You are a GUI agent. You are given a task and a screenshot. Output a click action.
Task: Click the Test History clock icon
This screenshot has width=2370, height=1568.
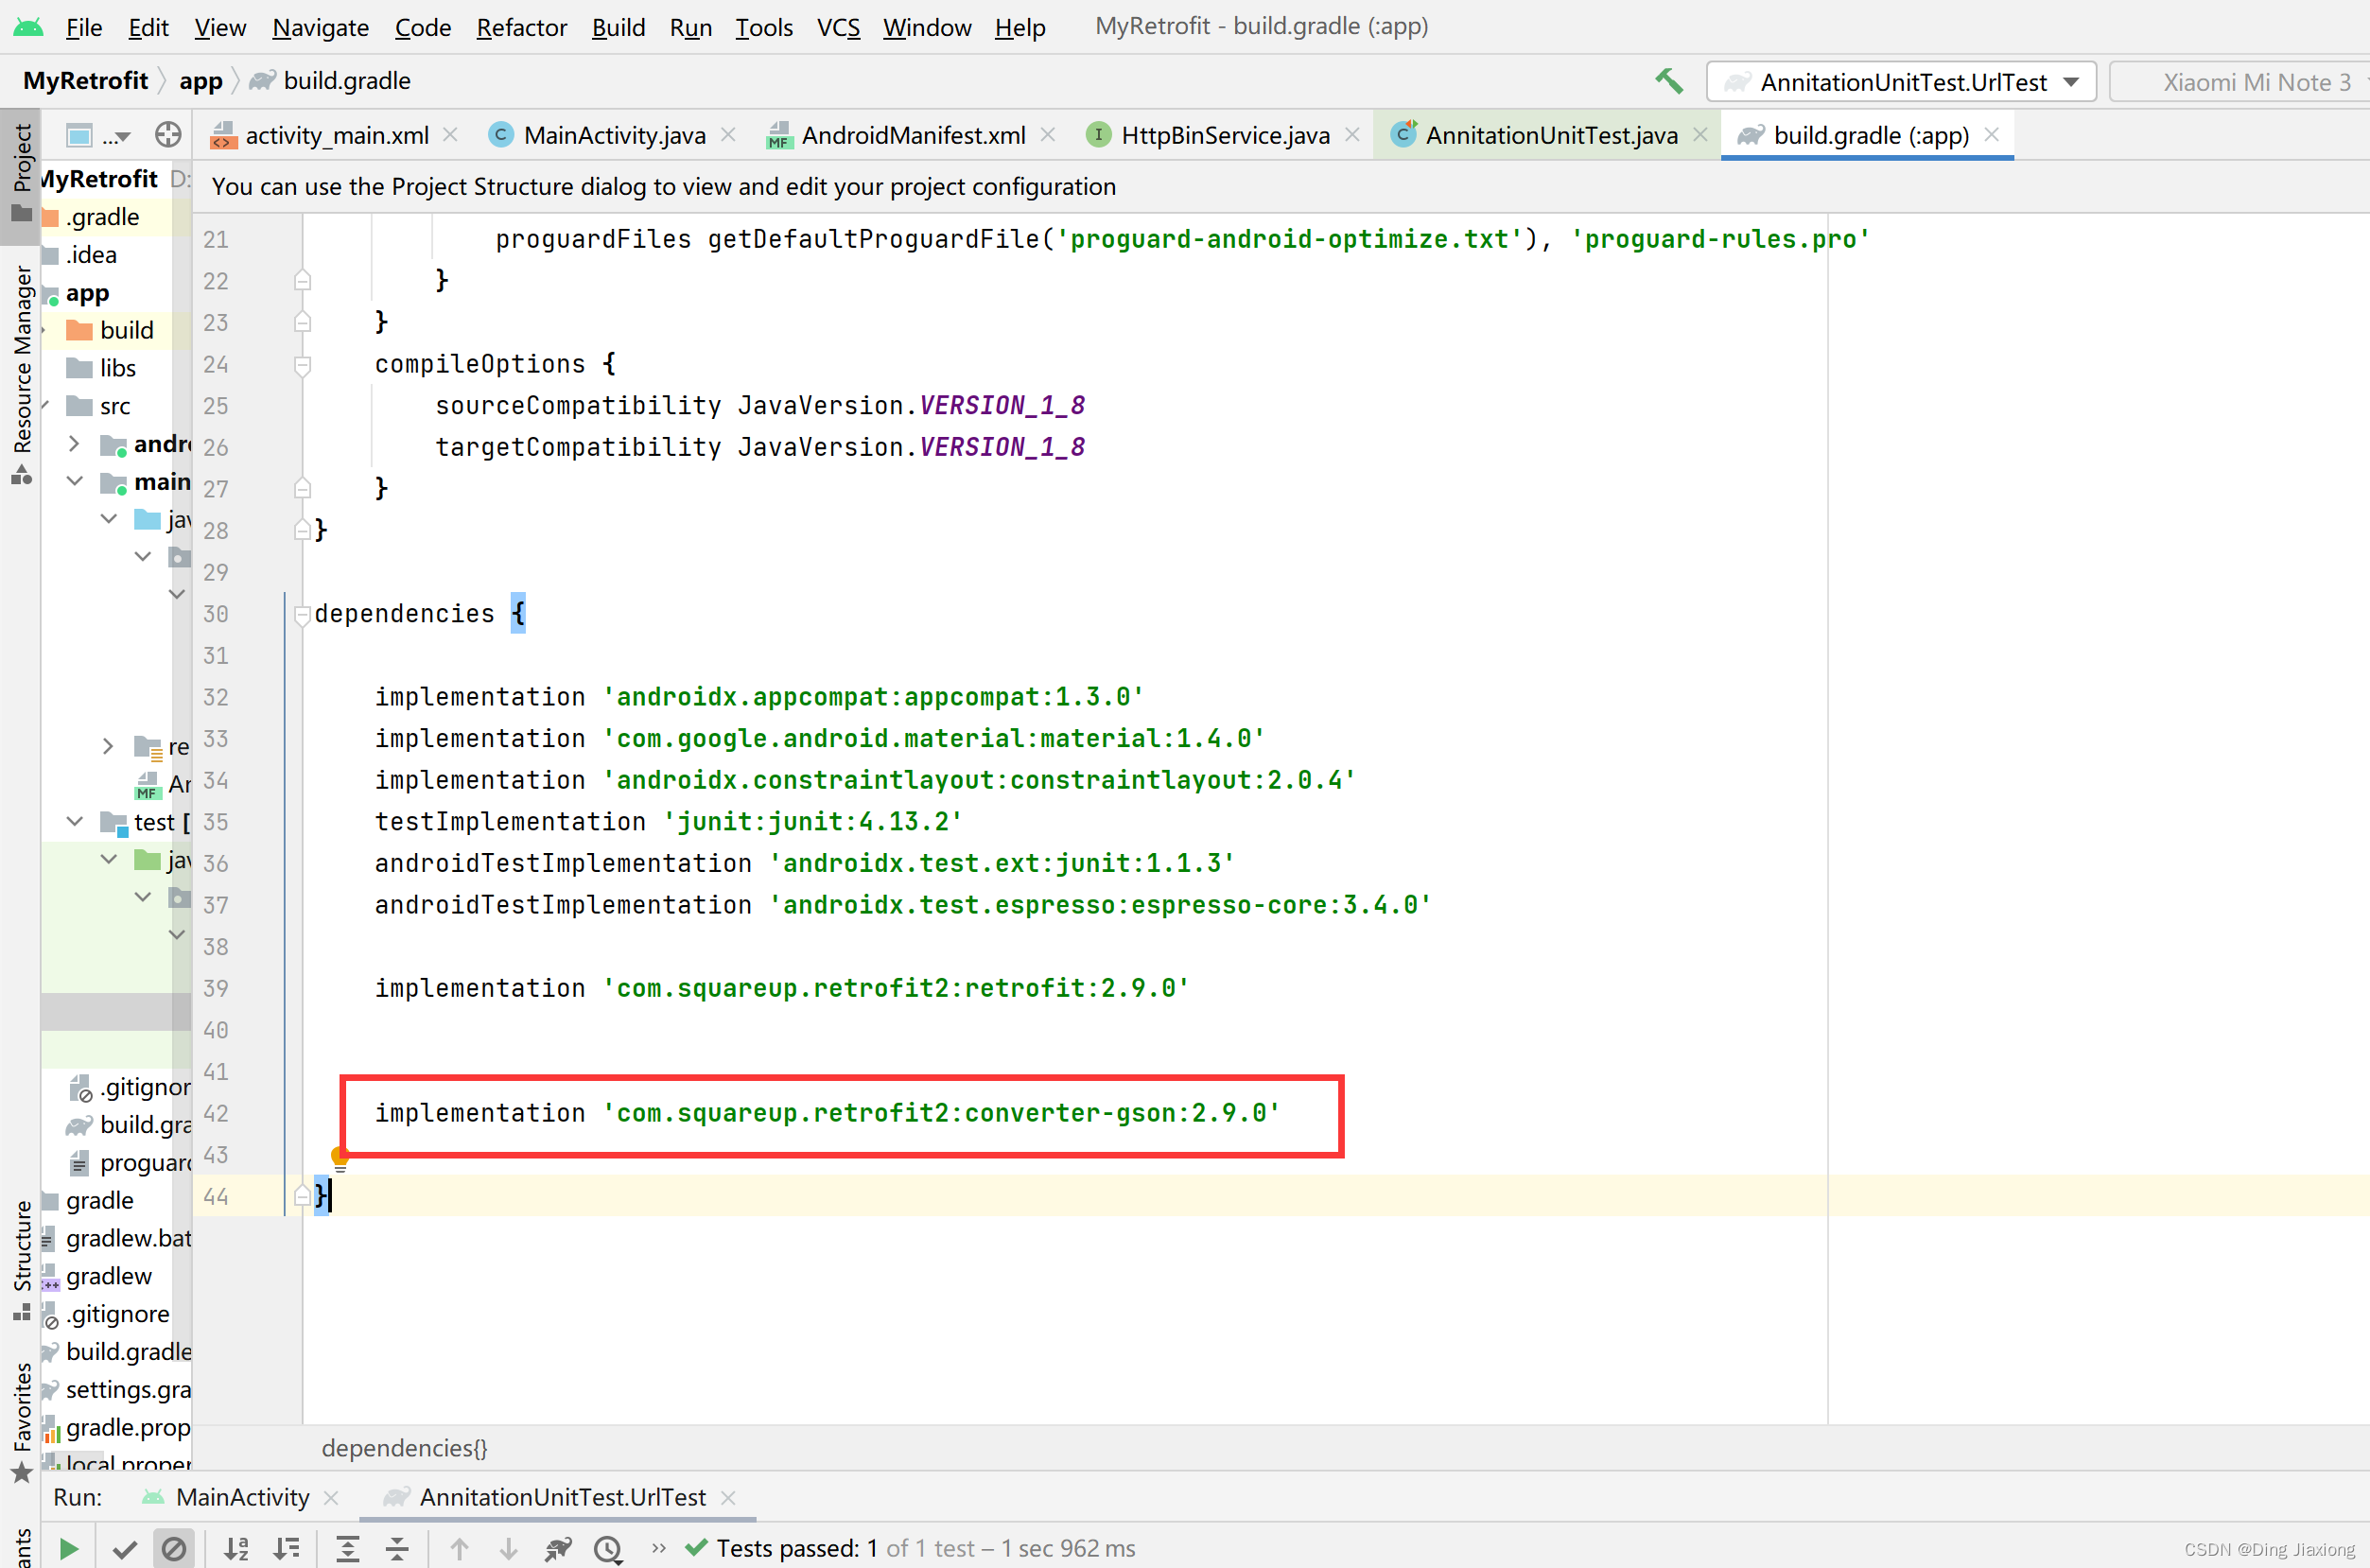tap(608, 1549)
